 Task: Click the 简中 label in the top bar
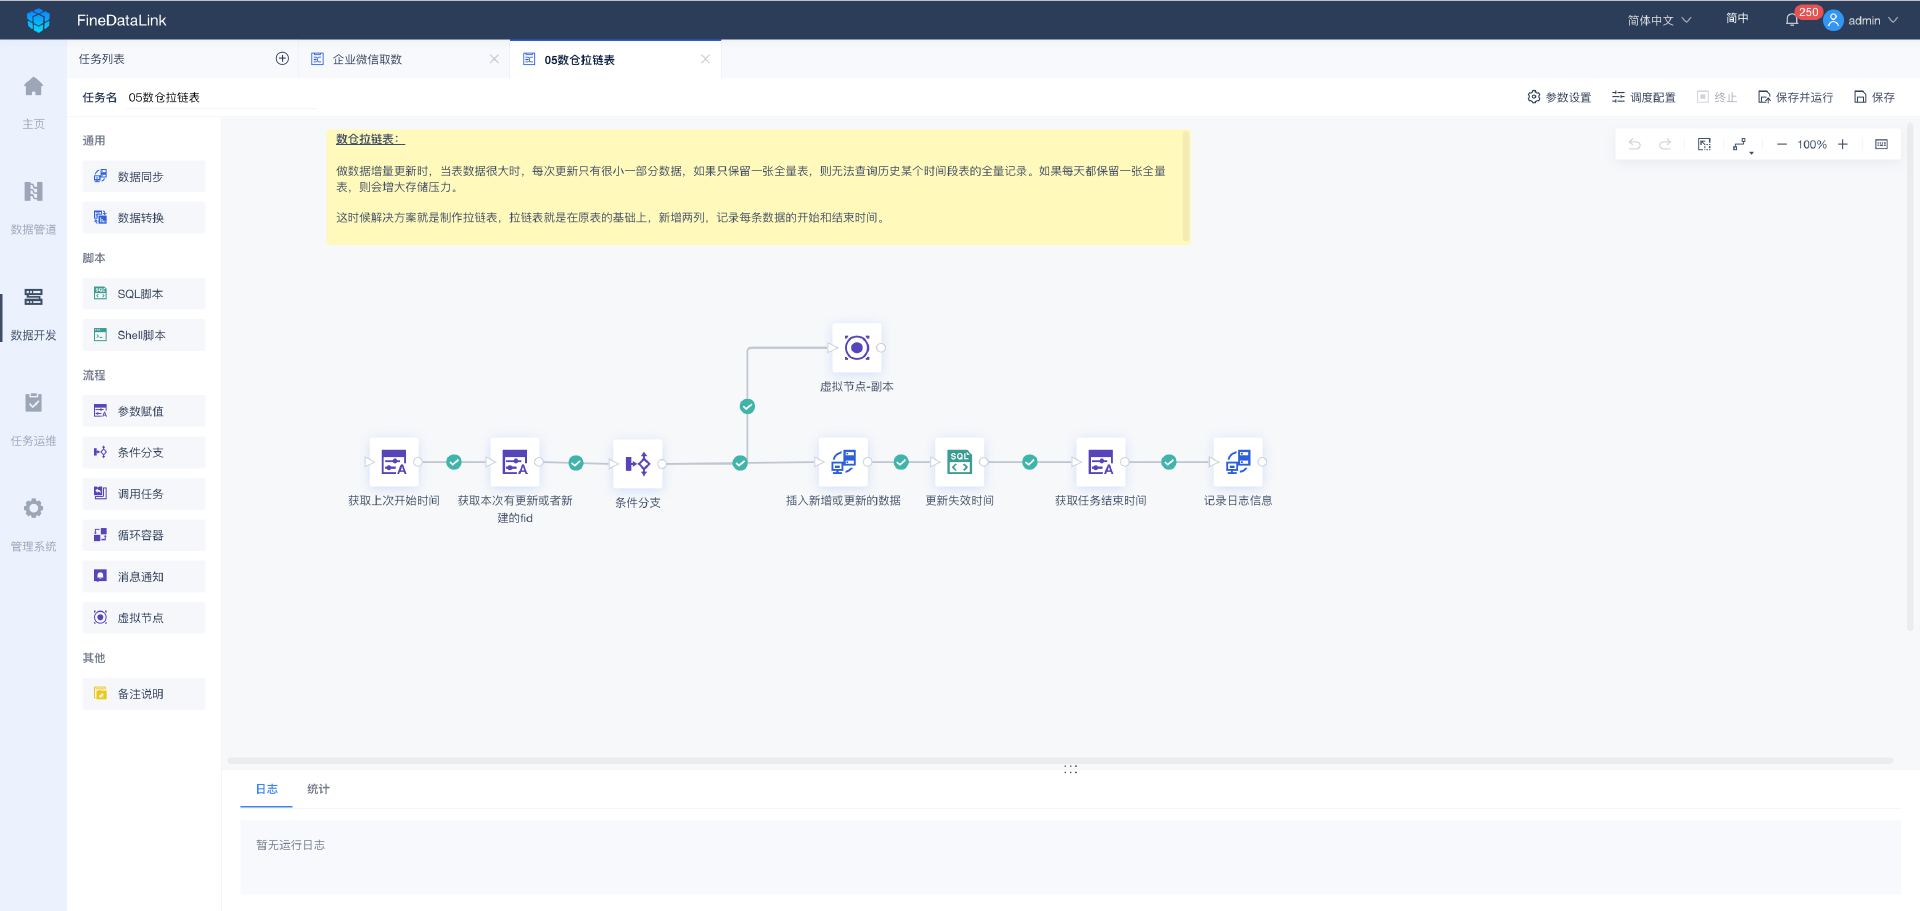pyautogui.click(x=1737, y=19)
